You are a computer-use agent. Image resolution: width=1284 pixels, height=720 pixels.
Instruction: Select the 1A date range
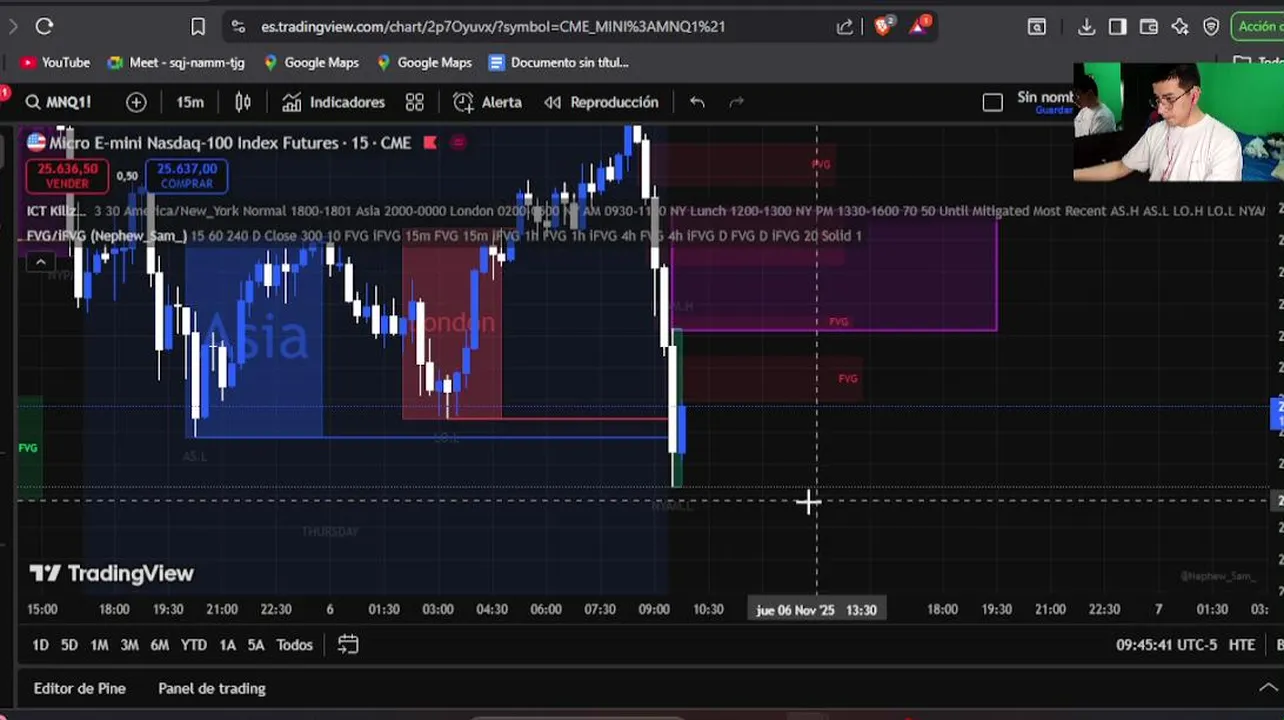tap(227, 645)
